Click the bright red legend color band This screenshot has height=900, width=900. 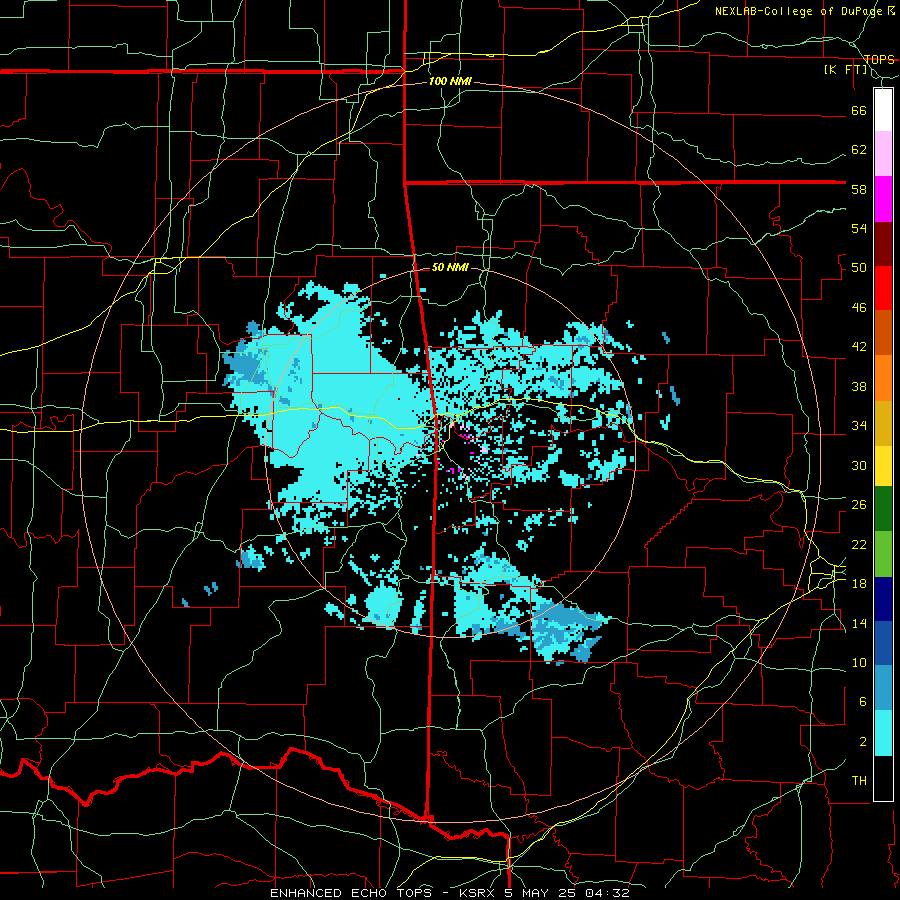(883, 288)
